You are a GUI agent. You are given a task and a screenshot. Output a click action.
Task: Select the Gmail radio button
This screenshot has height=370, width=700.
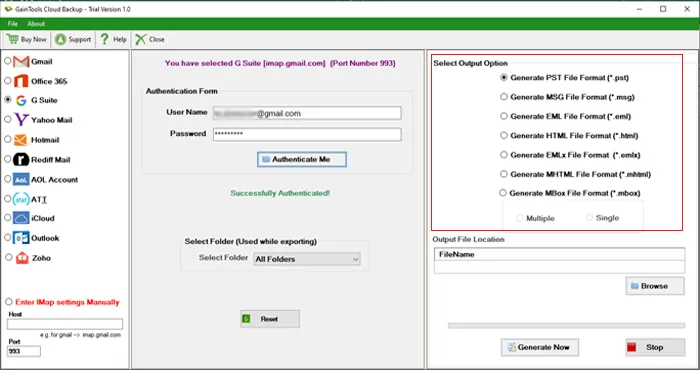[x=8, y=61]
